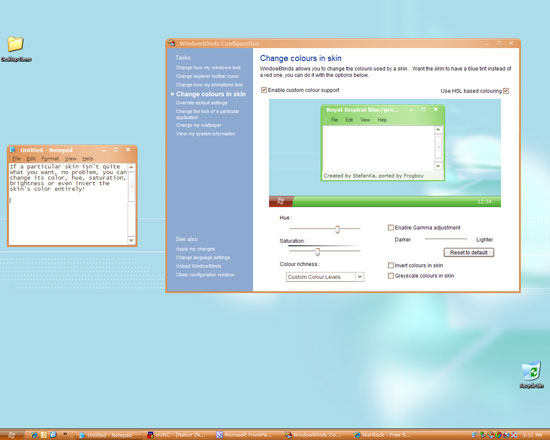
Task: Click the Start button on the taskbar
Action: [x=12, y=435]
